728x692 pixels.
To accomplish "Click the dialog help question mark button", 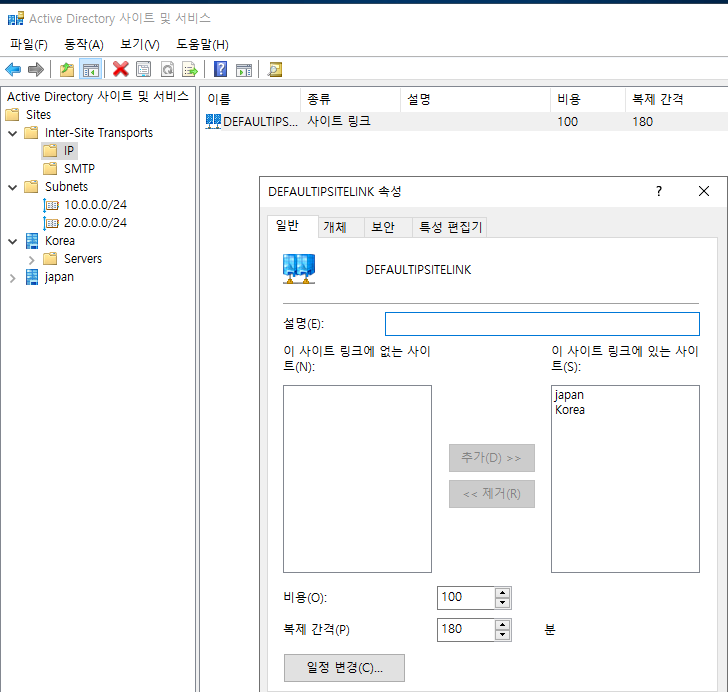I will 659,191.
